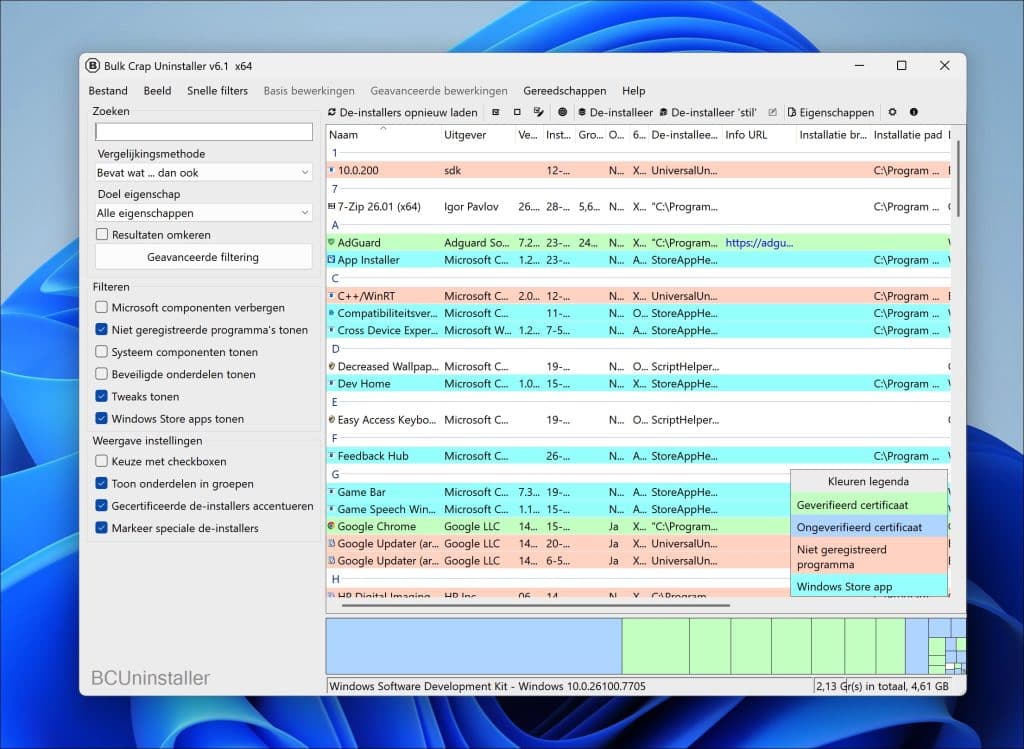The width and height of the screenshot is (1024, 749).
Task: Click the invert selection toolbar icon
Action: pyautogui.click(x=538, y=112)
